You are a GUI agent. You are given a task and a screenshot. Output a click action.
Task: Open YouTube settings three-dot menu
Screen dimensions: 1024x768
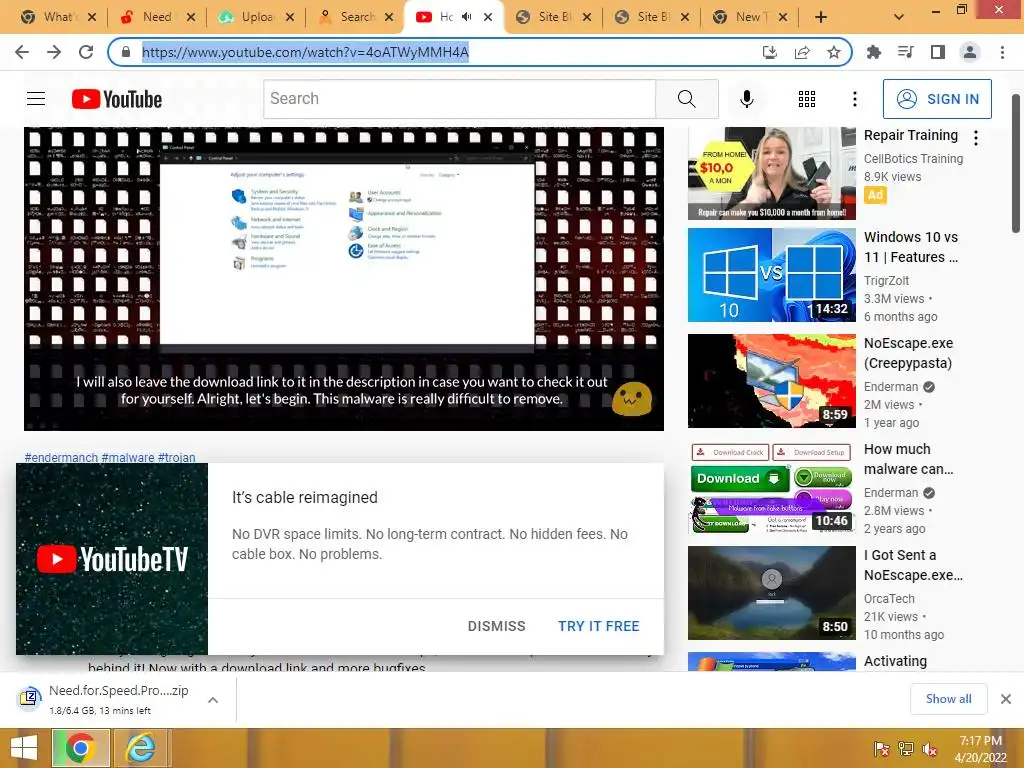point(855,99)
